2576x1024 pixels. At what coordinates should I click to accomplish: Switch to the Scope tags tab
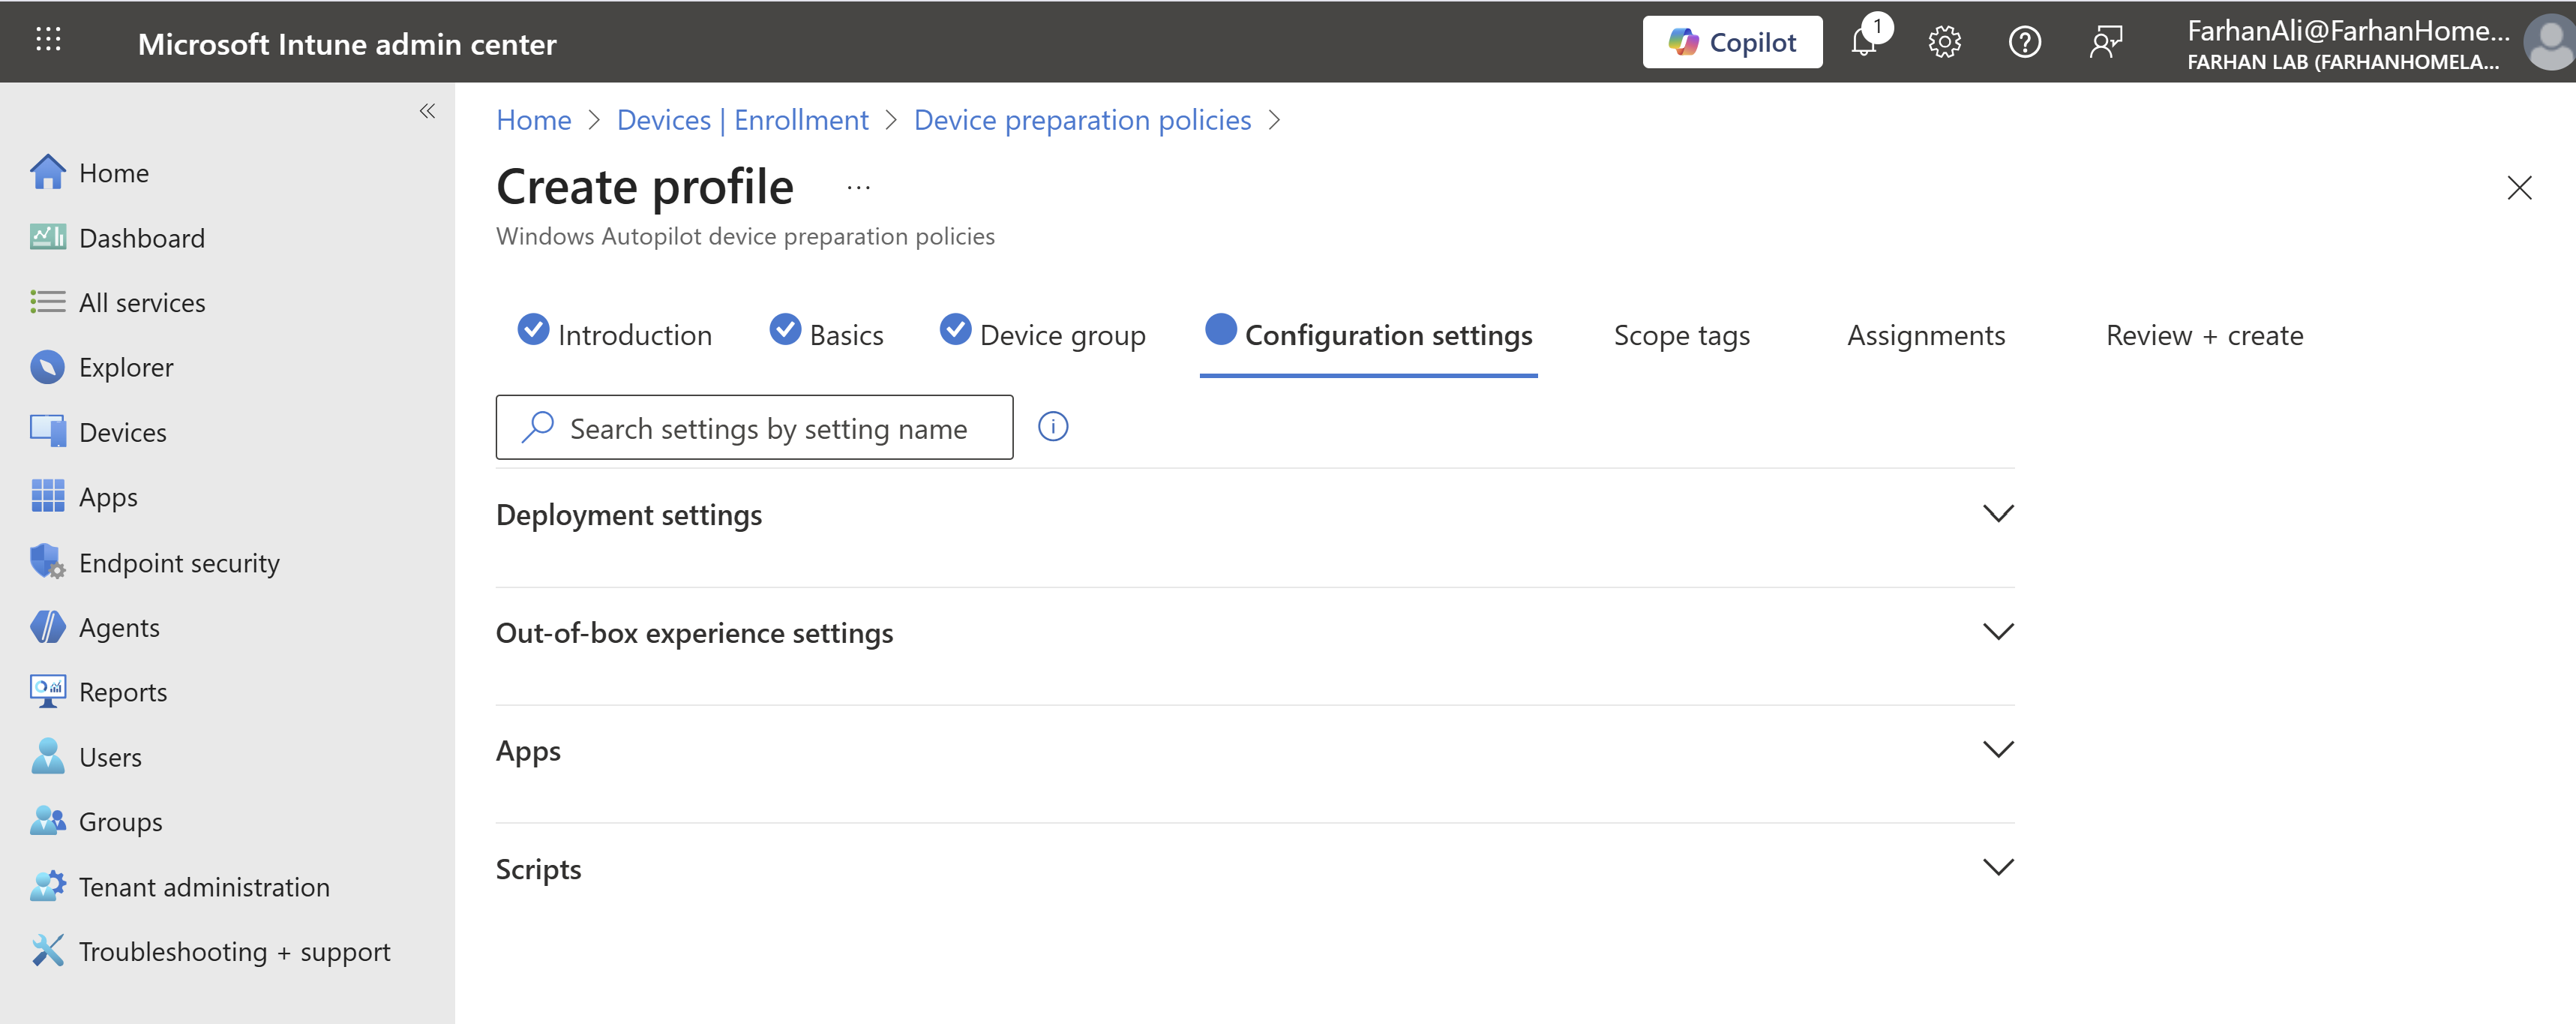click(1681, 335)
